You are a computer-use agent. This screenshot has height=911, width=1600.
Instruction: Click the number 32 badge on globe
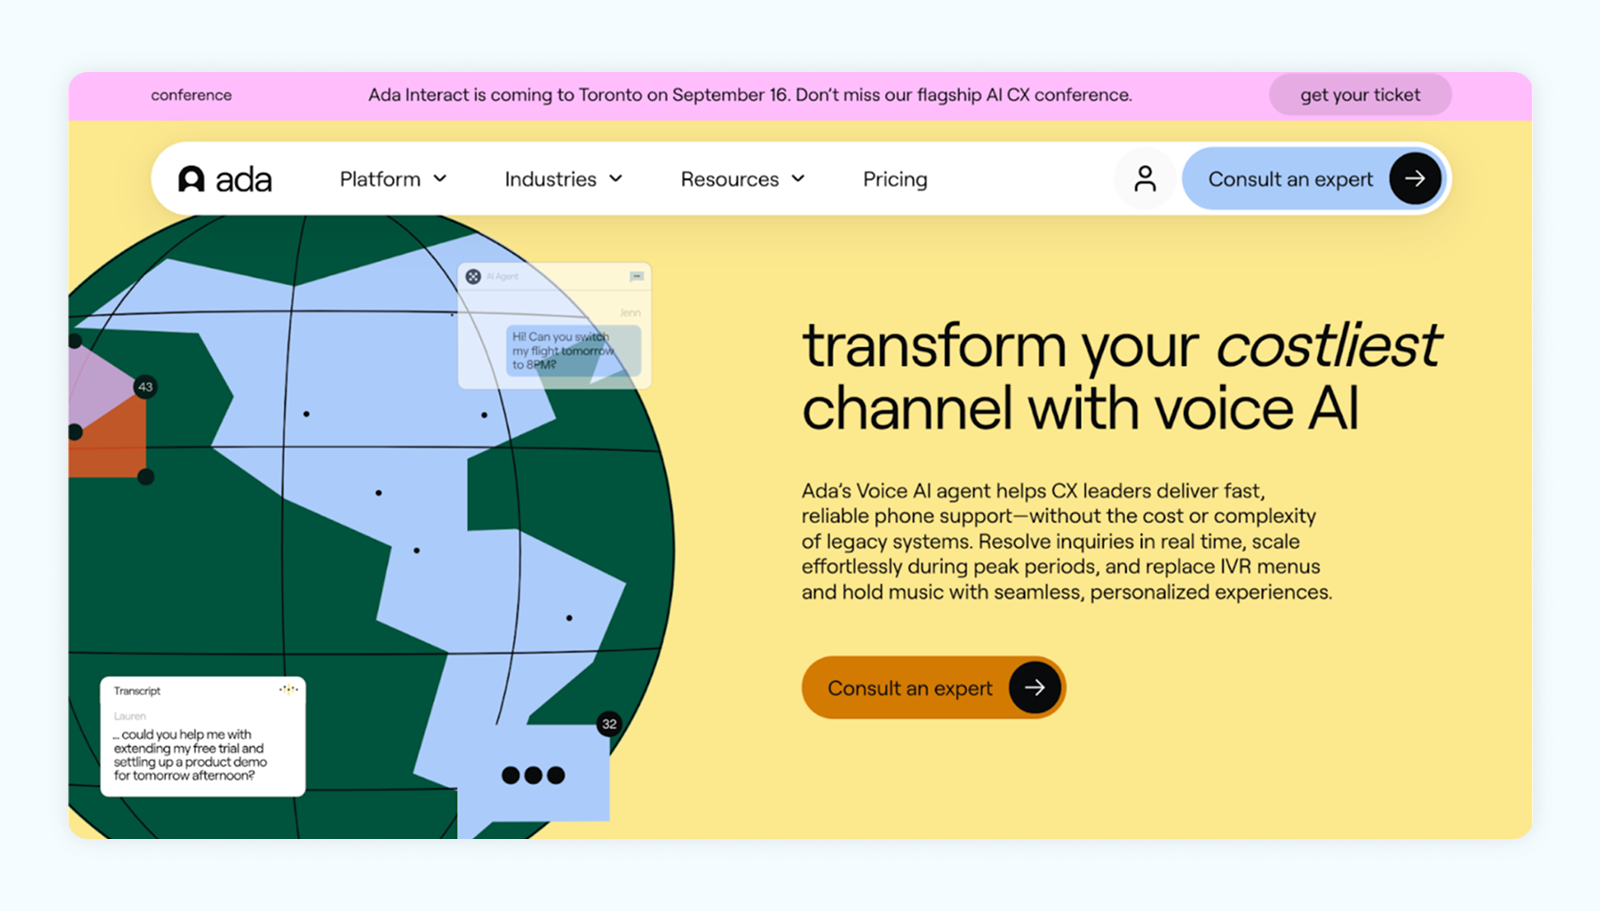[609, 724]
